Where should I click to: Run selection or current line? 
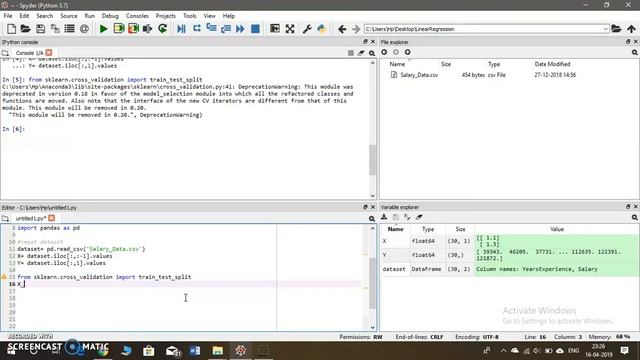tap(147, 29)
